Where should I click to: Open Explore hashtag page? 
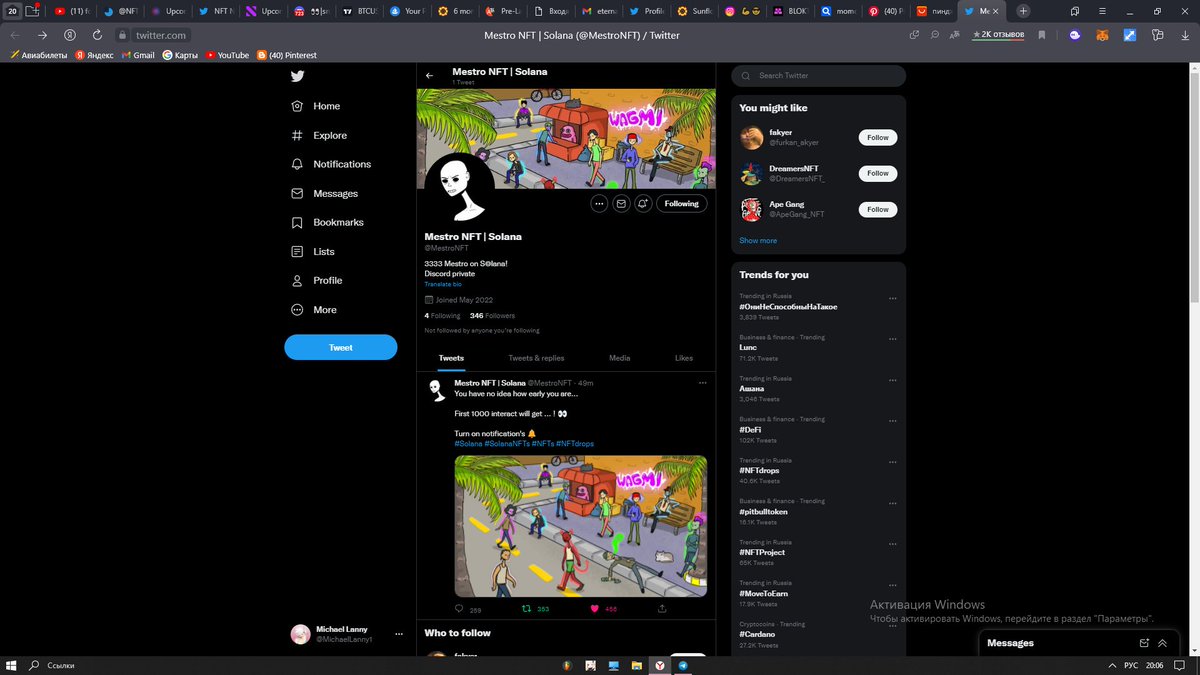tap(318, 135)
